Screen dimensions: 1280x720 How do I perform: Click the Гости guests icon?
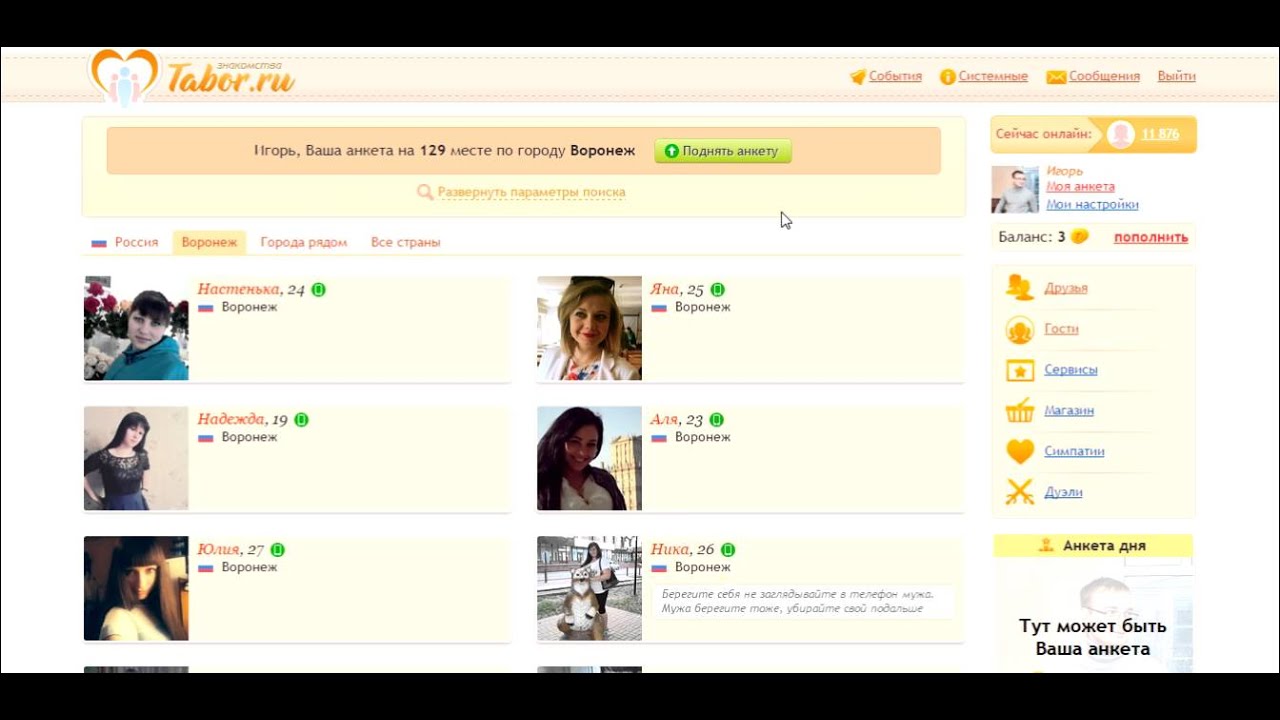tap(1019, 329)
